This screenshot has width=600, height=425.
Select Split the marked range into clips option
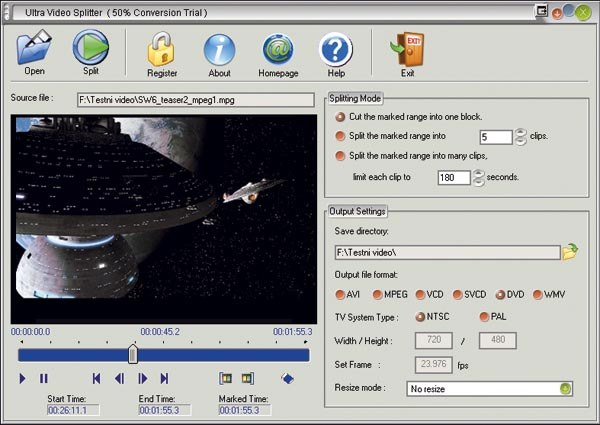[x=340, y=136]
